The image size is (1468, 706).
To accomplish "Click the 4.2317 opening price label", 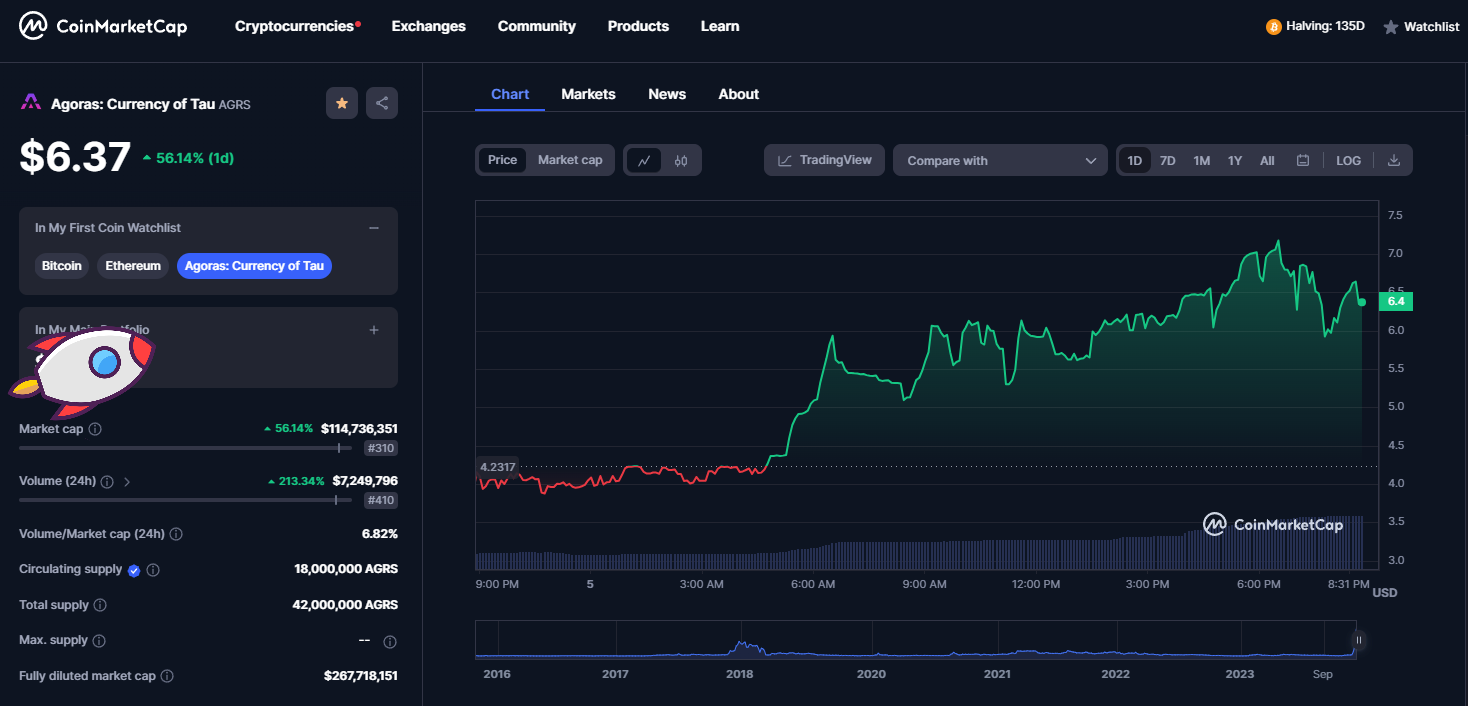I will pyautogui.click(x=498, y=467).
